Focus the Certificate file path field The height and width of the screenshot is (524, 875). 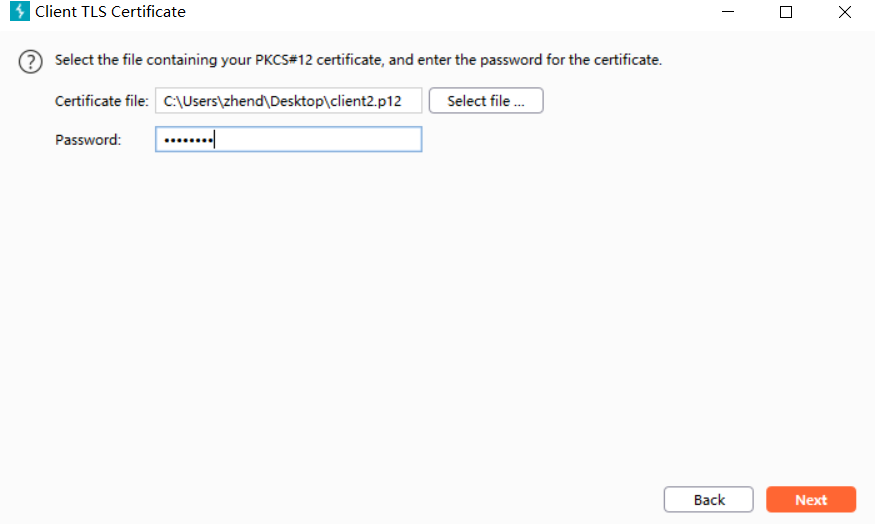288,101
